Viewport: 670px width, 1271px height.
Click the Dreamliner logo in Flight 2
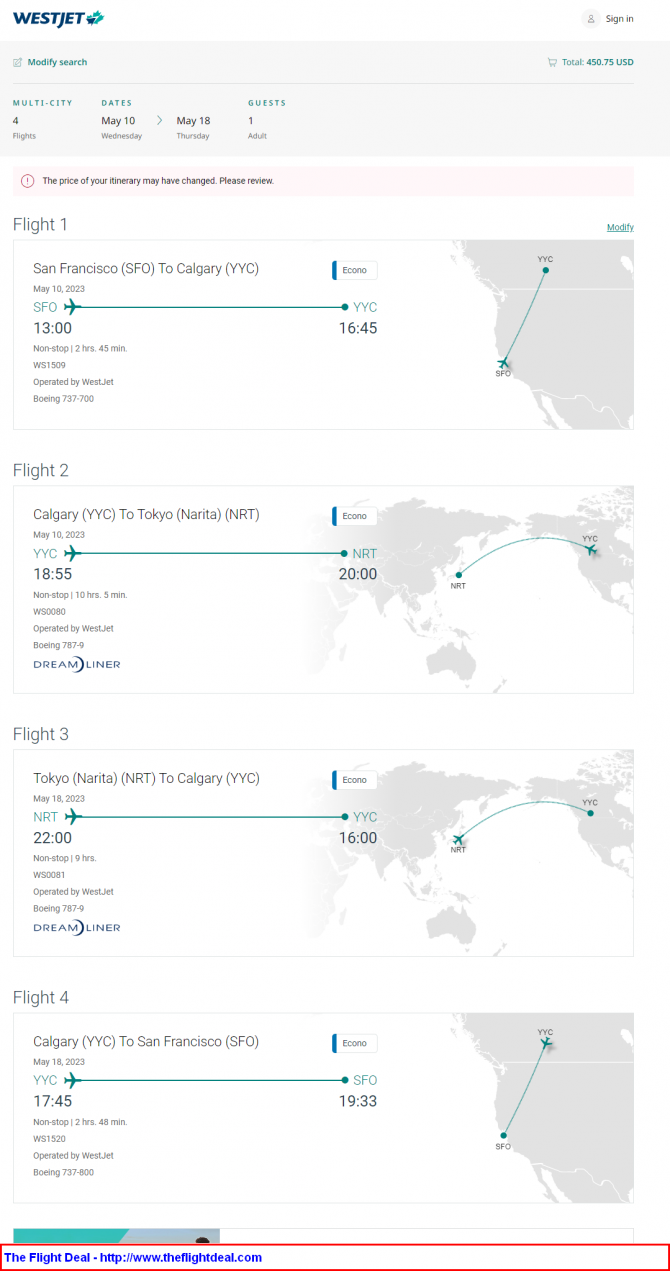click(x=77, y=664)
